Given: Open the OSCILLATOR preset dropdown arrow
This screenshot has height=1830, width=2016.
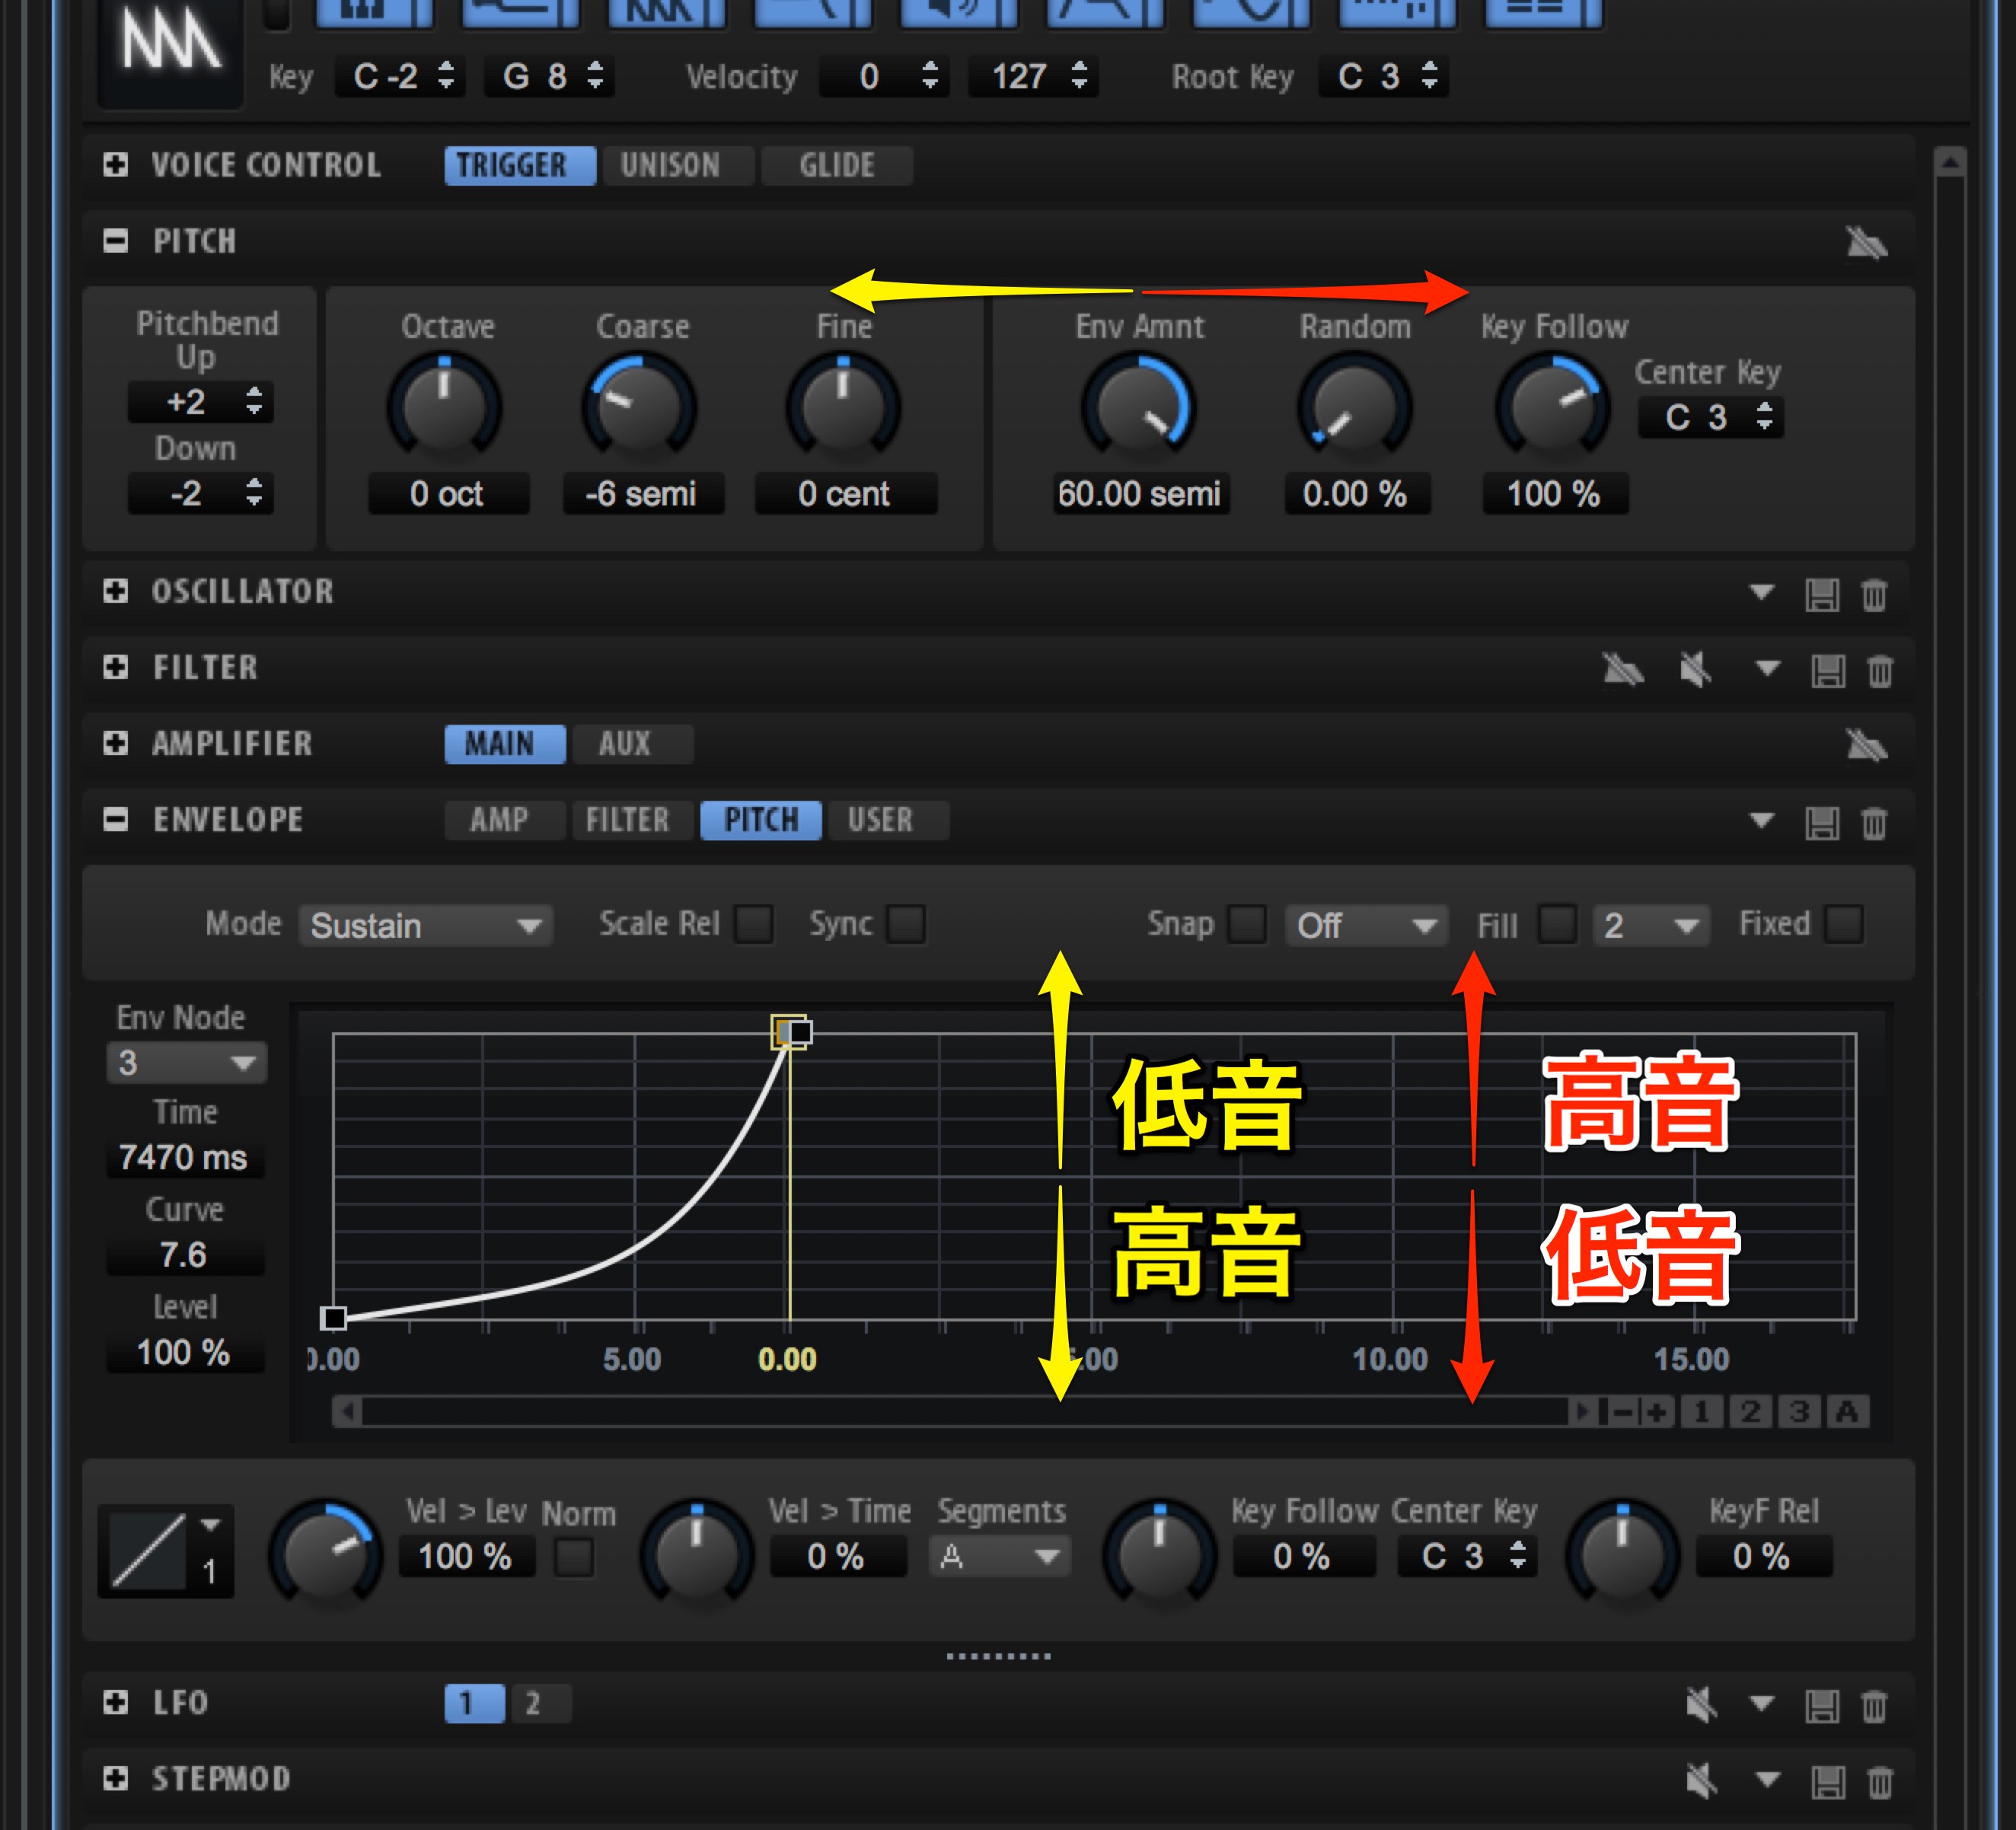Looking at the screenshot, I should pos(1762,592).
